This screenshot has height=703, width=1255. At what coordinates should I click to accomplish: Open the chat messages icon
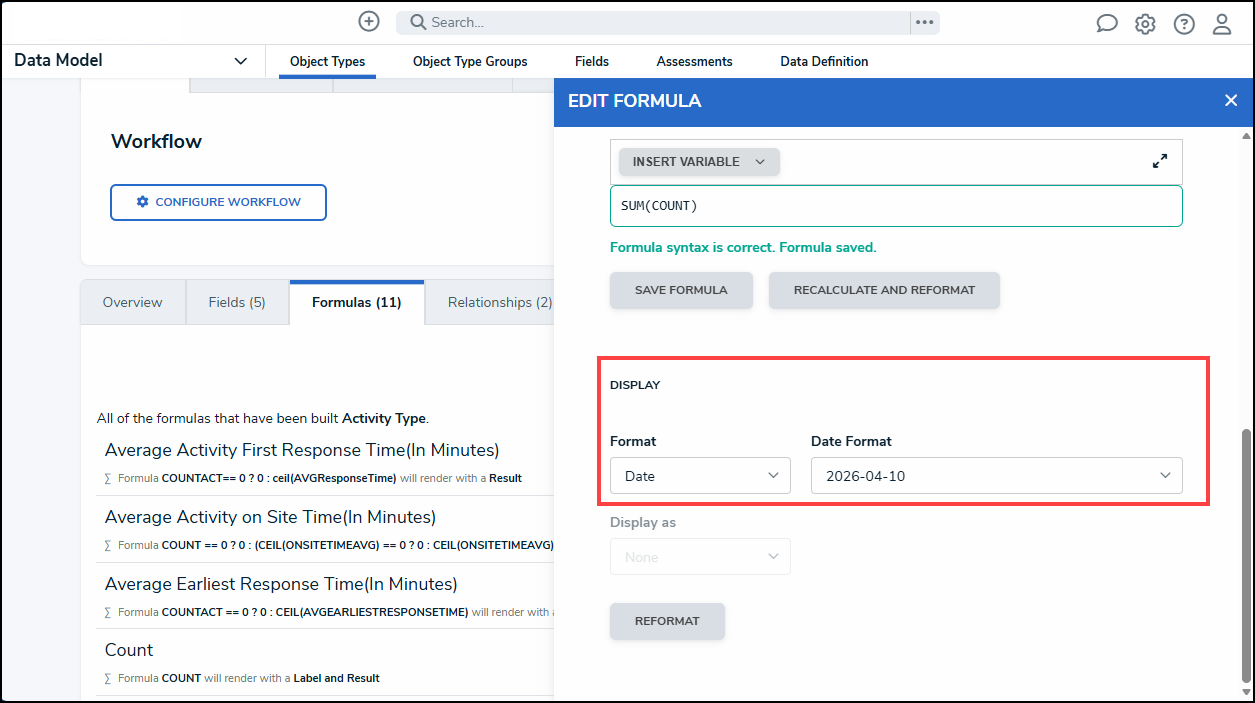(1106, 24)
